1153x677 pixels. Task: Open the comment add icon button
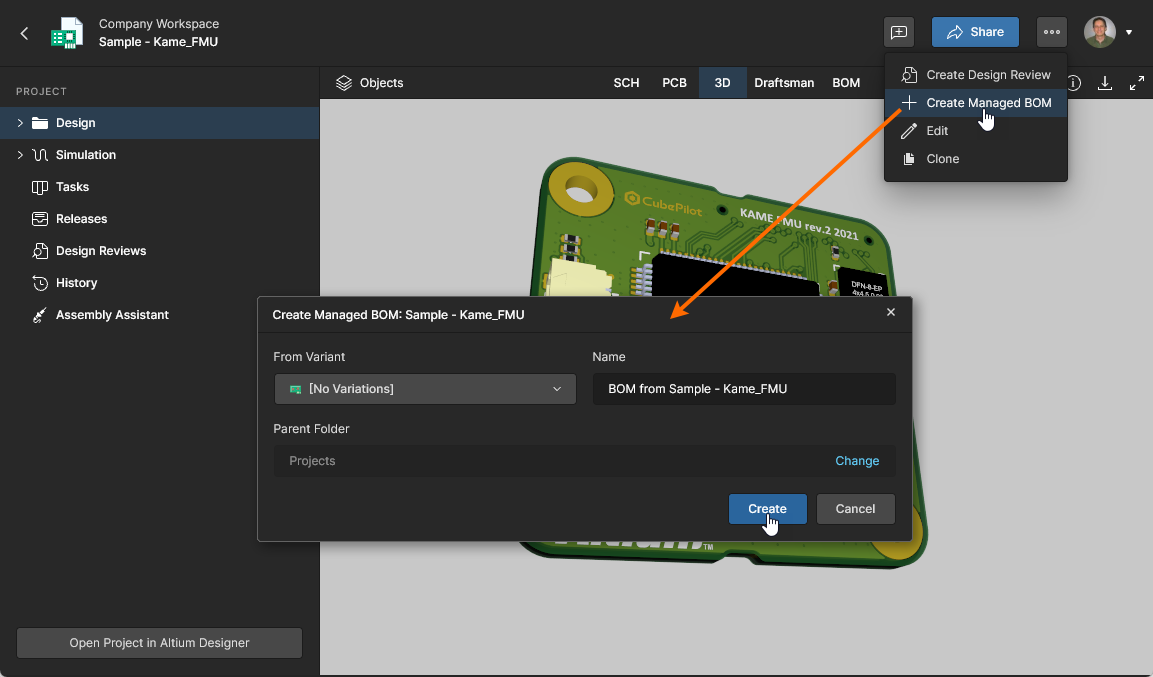[899, 32]
